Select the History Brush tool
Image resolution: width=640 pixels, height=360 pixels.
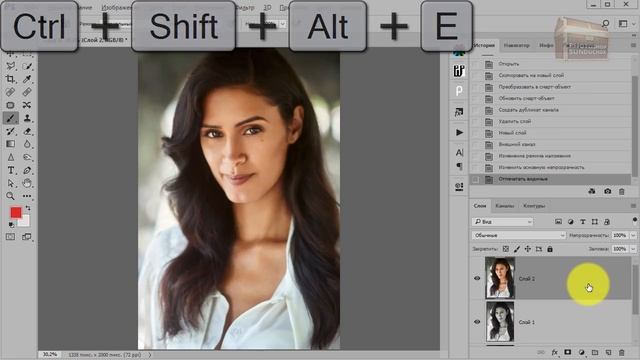point(11,131)
